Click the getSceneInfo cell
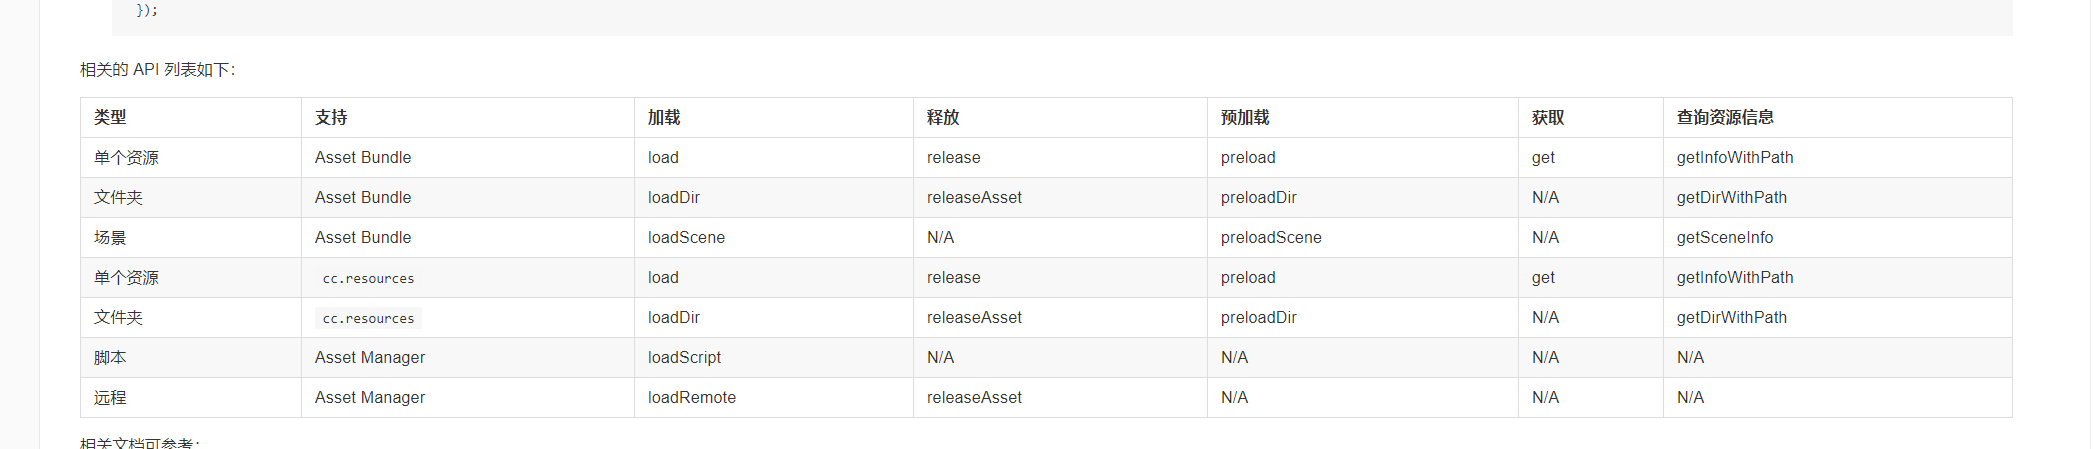Screen dimensions: 2095x449 tap(1725, 238)
